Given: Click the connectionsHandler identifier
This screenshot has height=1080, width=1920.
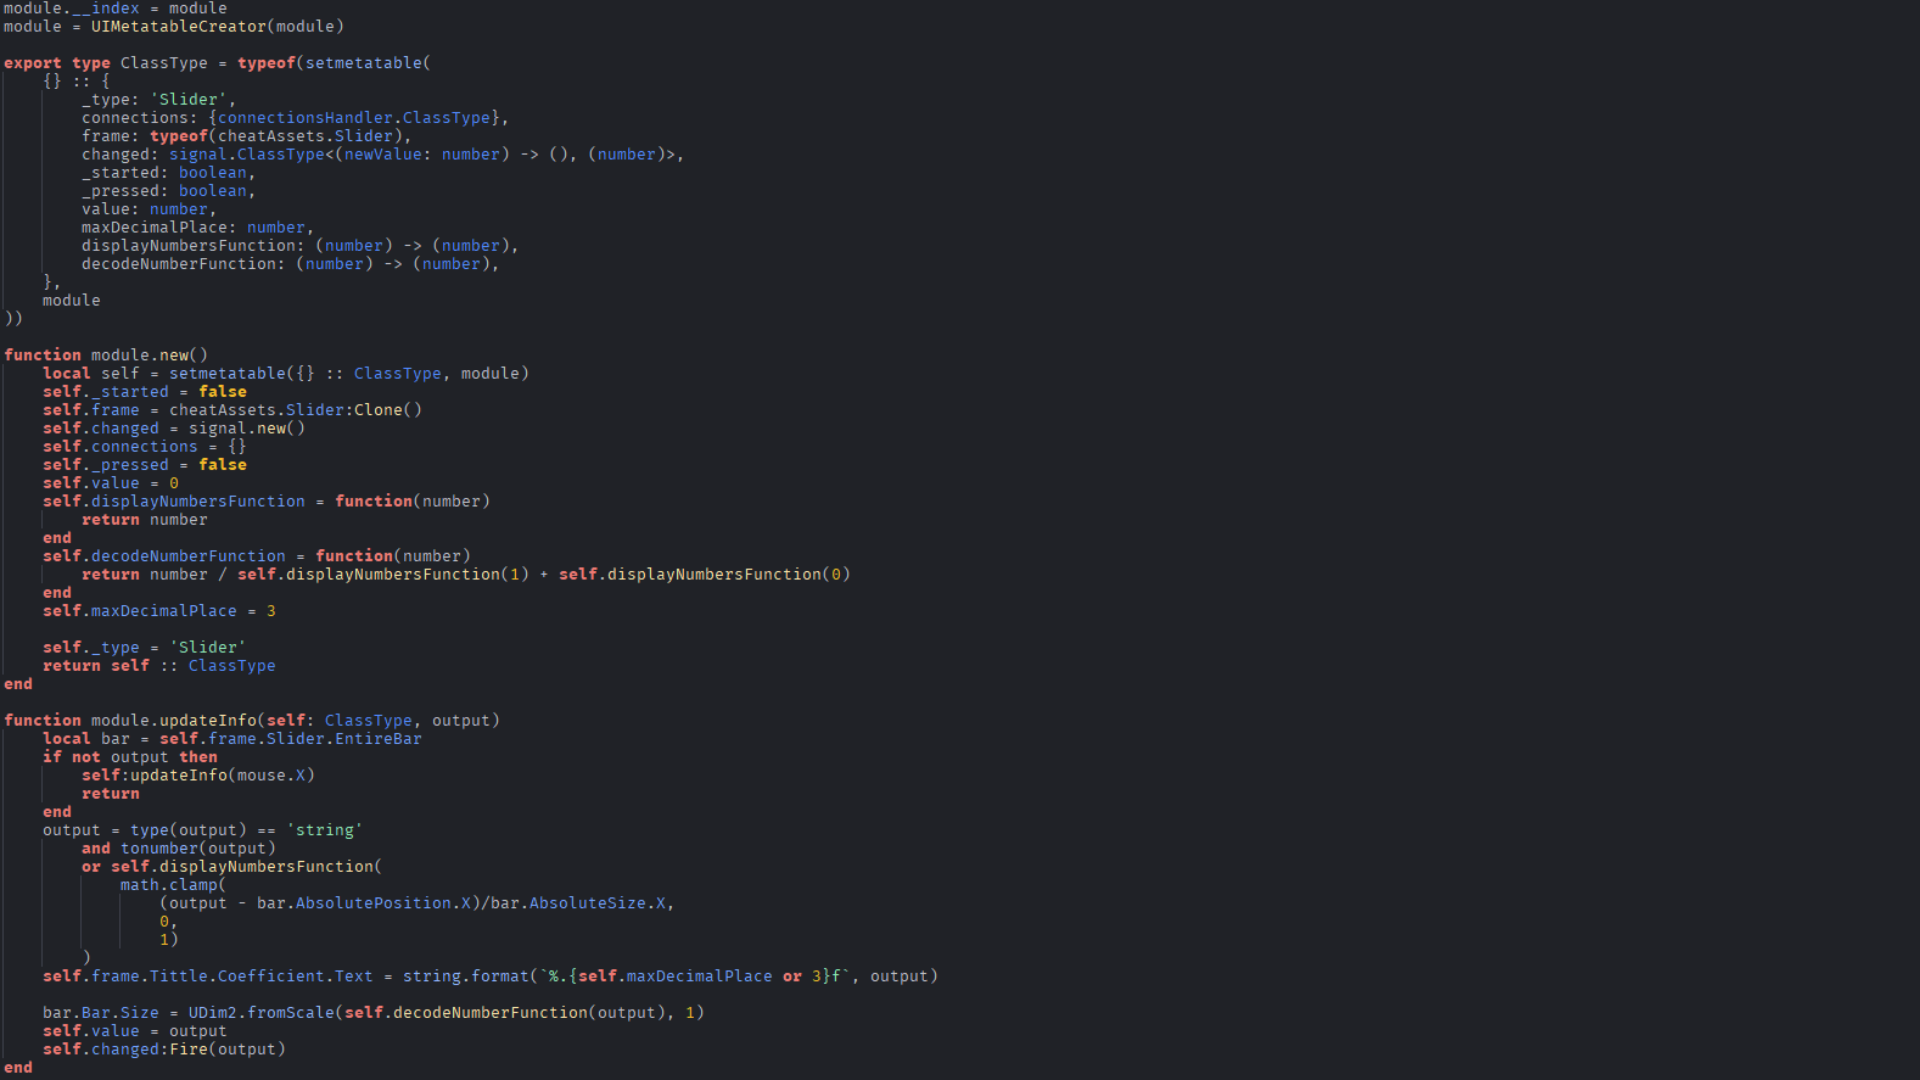Looking at the screenshot, I should point(305,118).
